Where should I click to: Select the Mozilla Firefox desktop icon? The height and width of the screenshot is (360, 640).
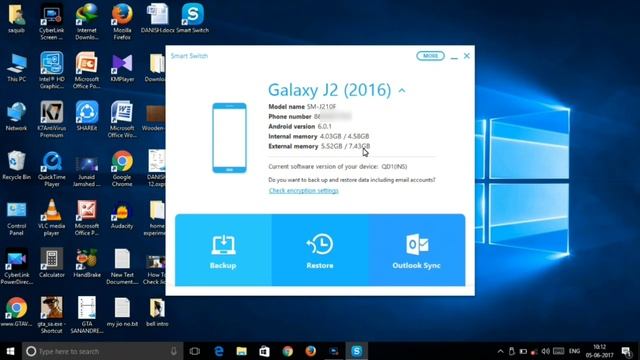pyautogui.click(x=122, y=21)
